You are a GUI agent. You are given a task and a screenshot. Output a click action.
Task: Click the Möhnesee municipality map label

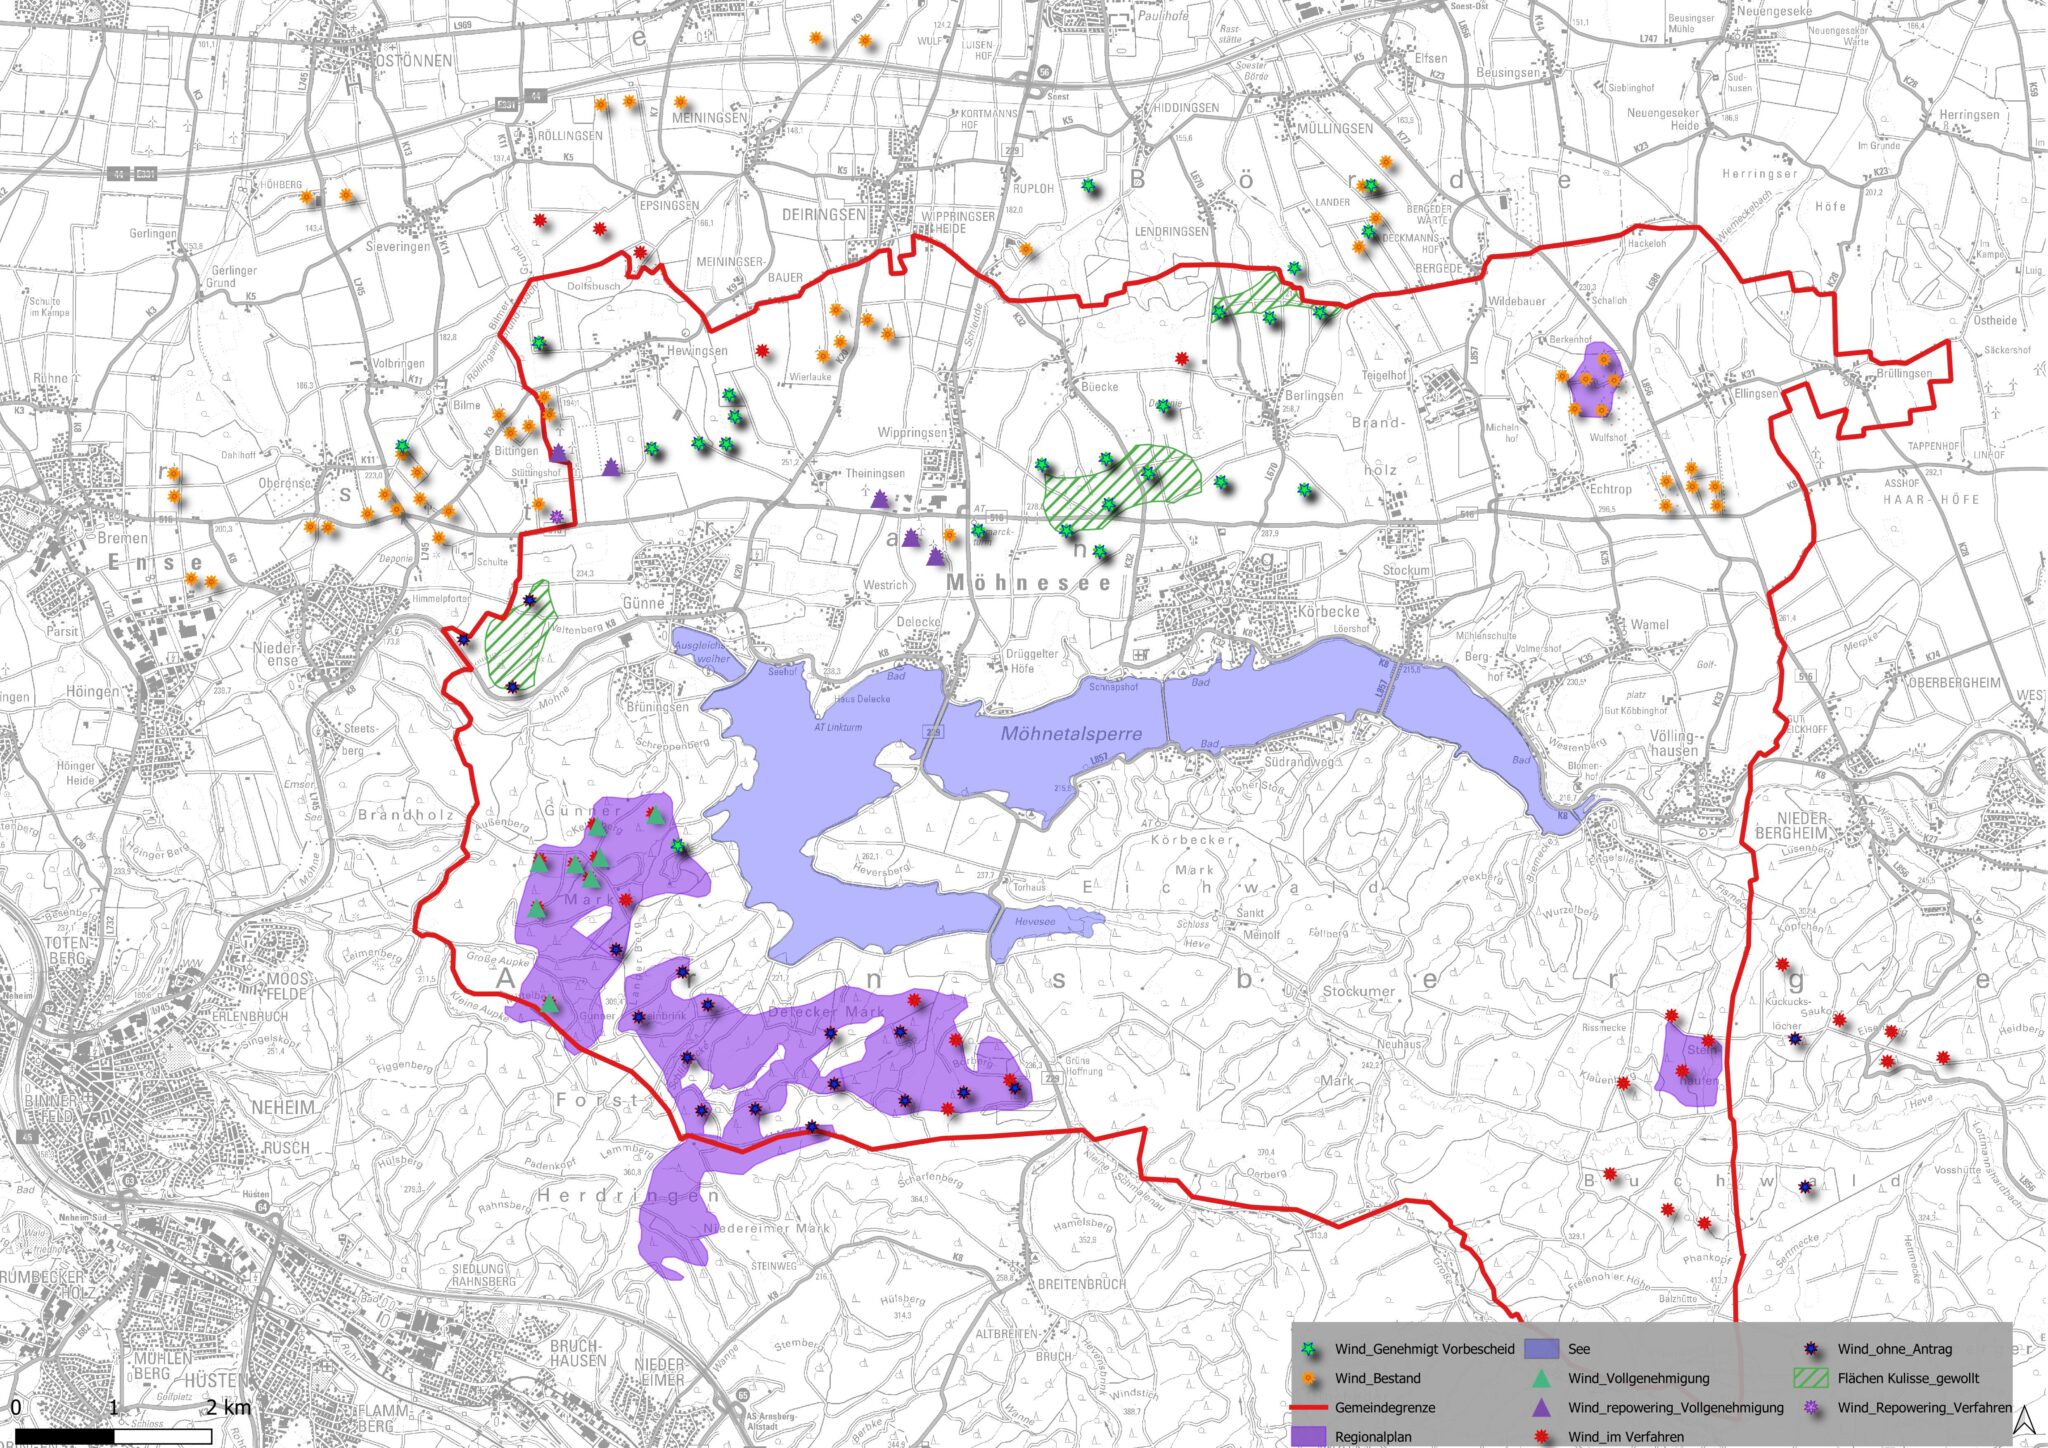tap(1028, 582)
